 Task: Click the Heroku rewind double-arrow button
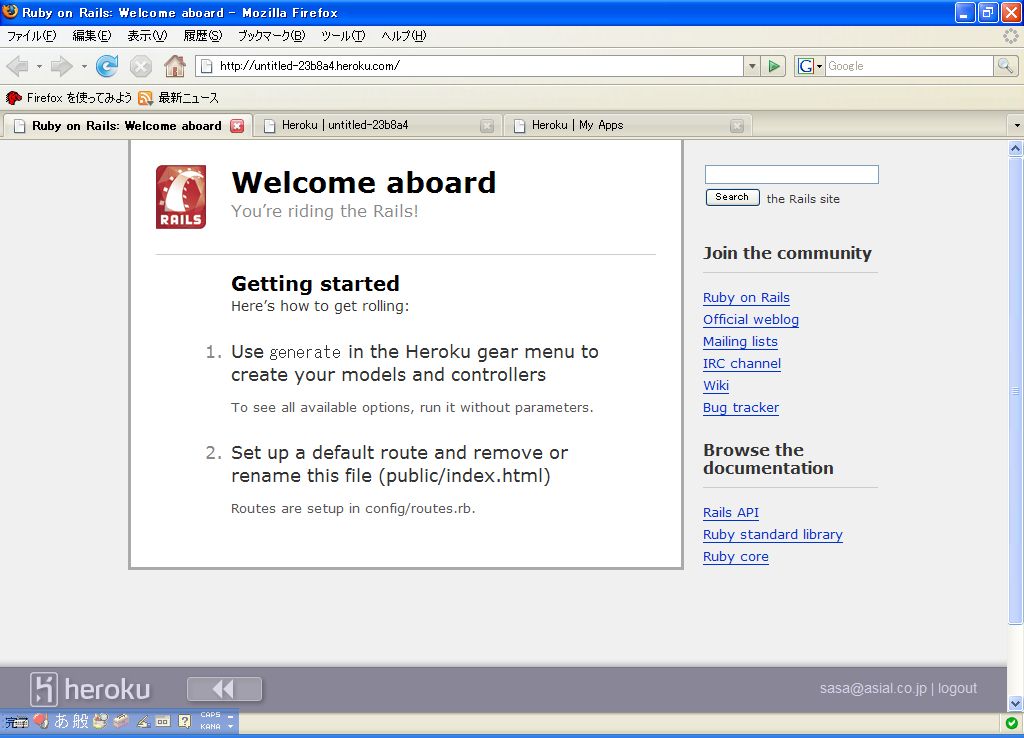click(224, 689)
